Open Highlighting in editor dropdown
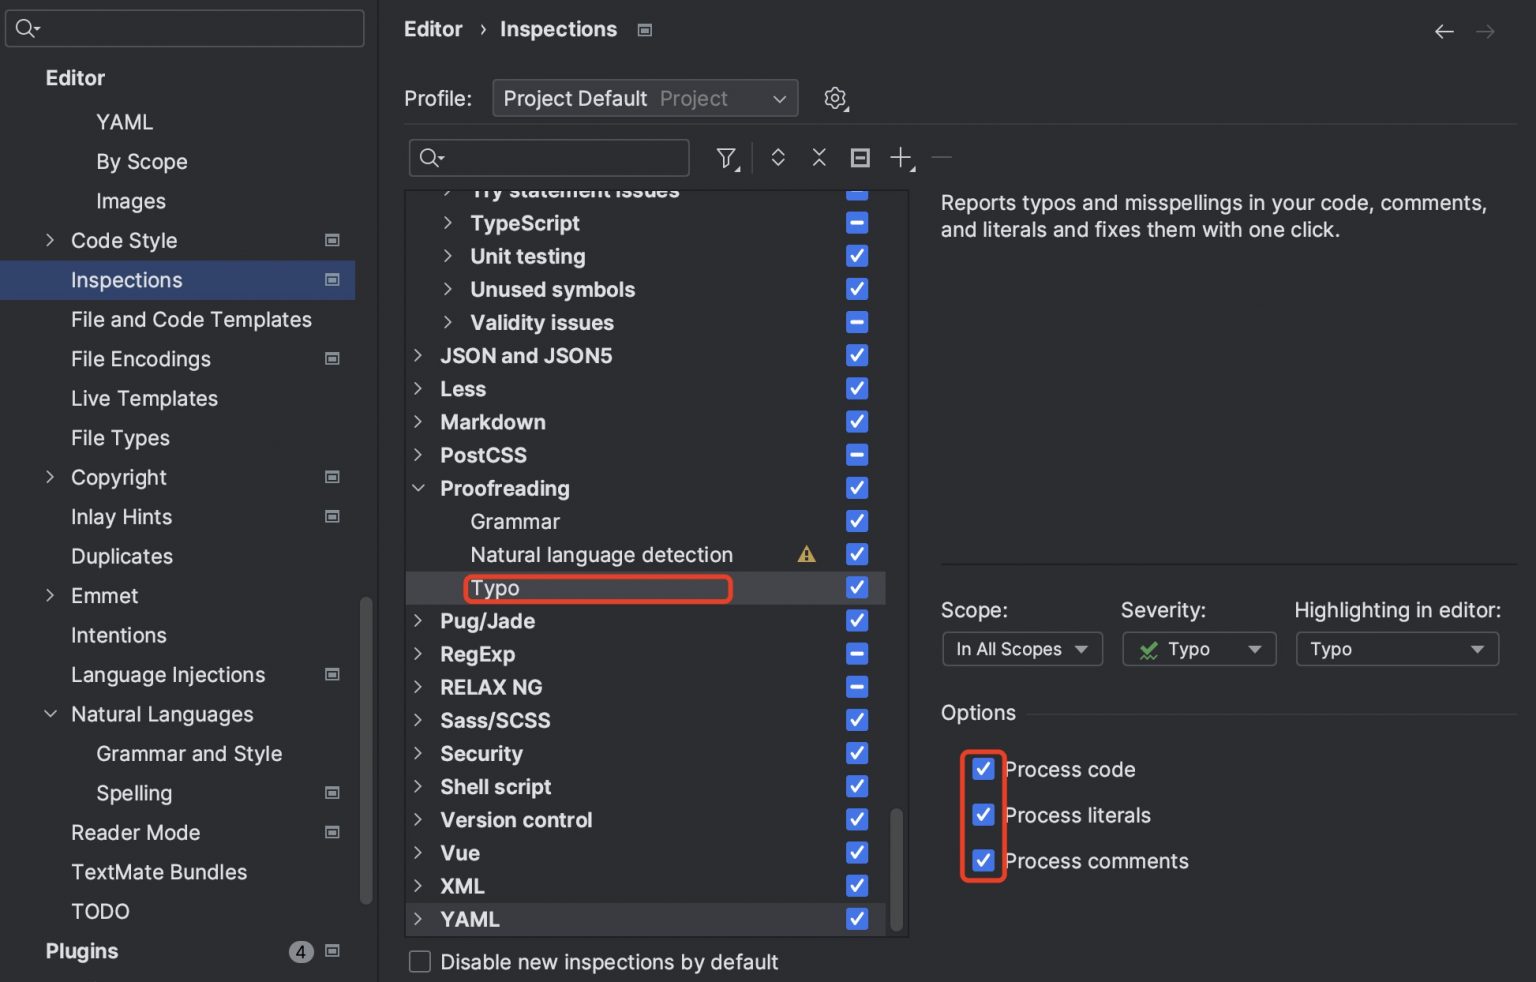Image resolution: width=1536 pixels, height=982 pixels. [1397, 649]
